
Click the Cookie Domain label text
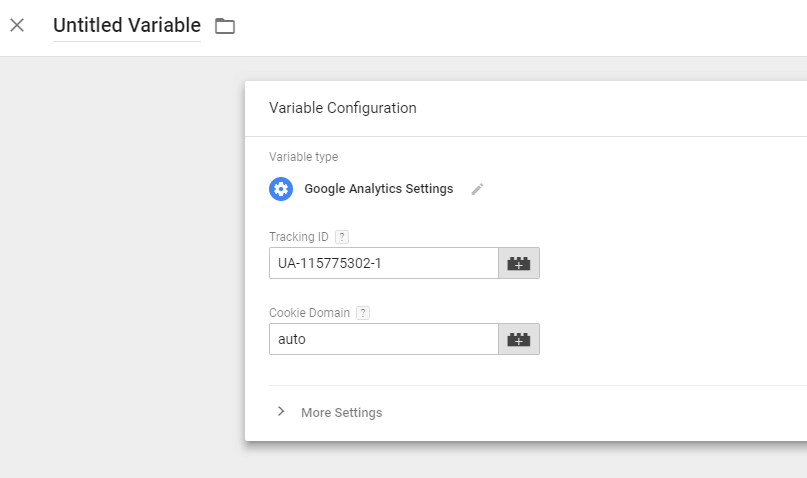(x=309, y=313)
